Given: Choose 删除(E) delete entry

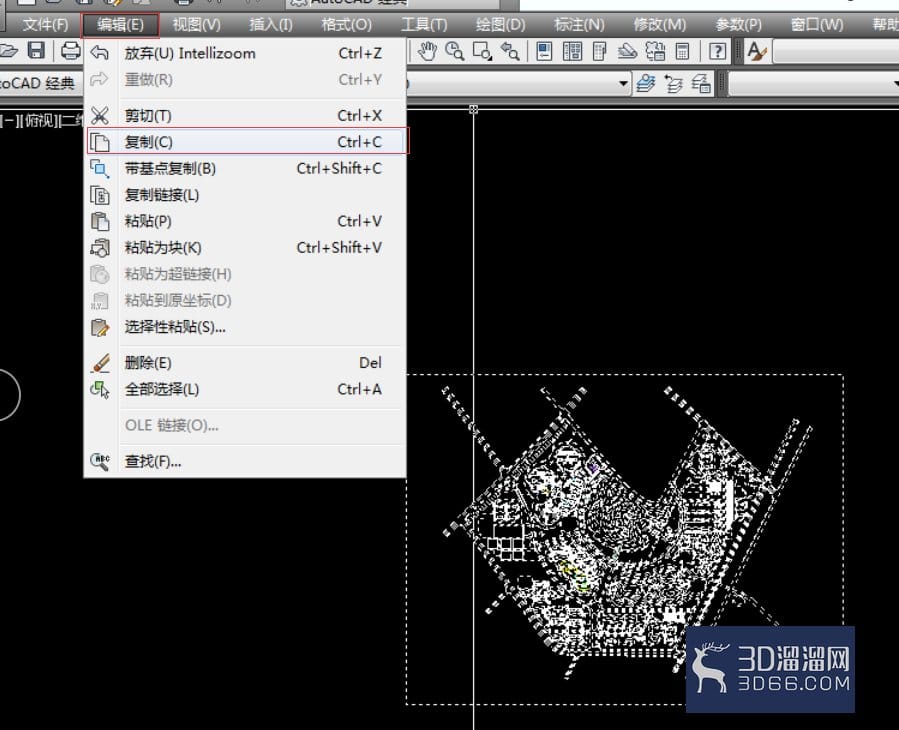Looking at the screenshot, I should click(245, 363).
